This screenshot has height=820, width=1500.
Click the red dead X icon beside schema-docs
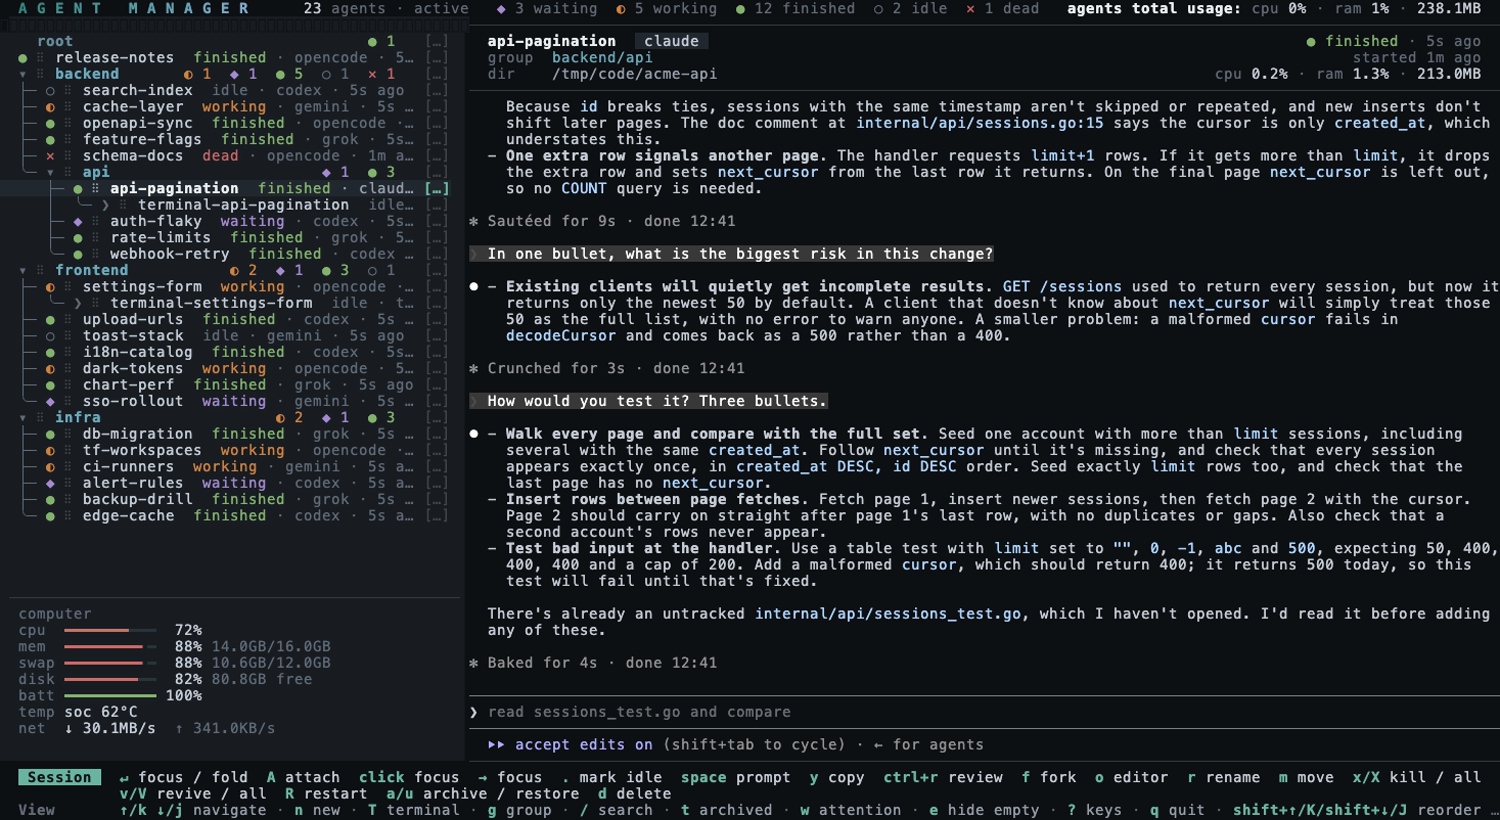pyautogui.click(x=50, y=156)
